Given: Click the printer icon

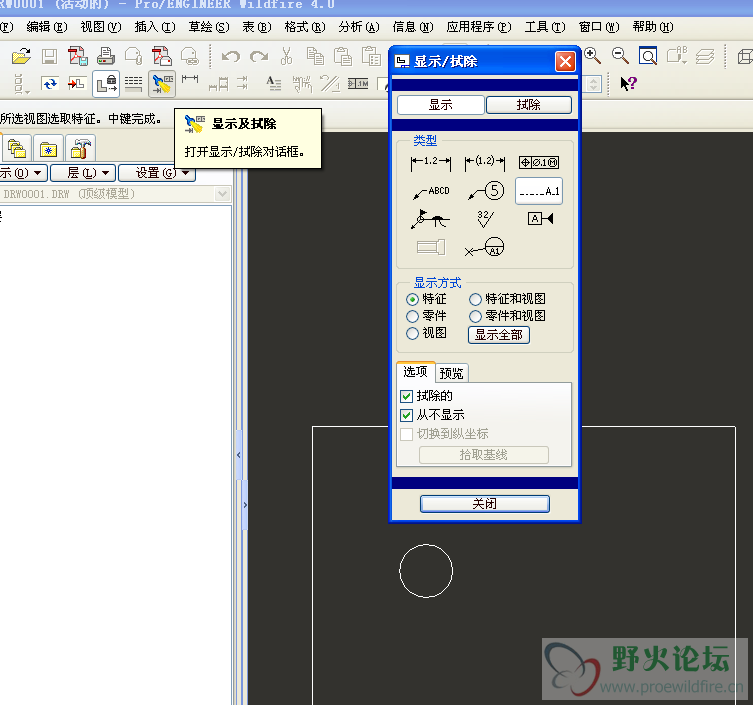Looking at the screenshot, I should click(x=106, y=57).
